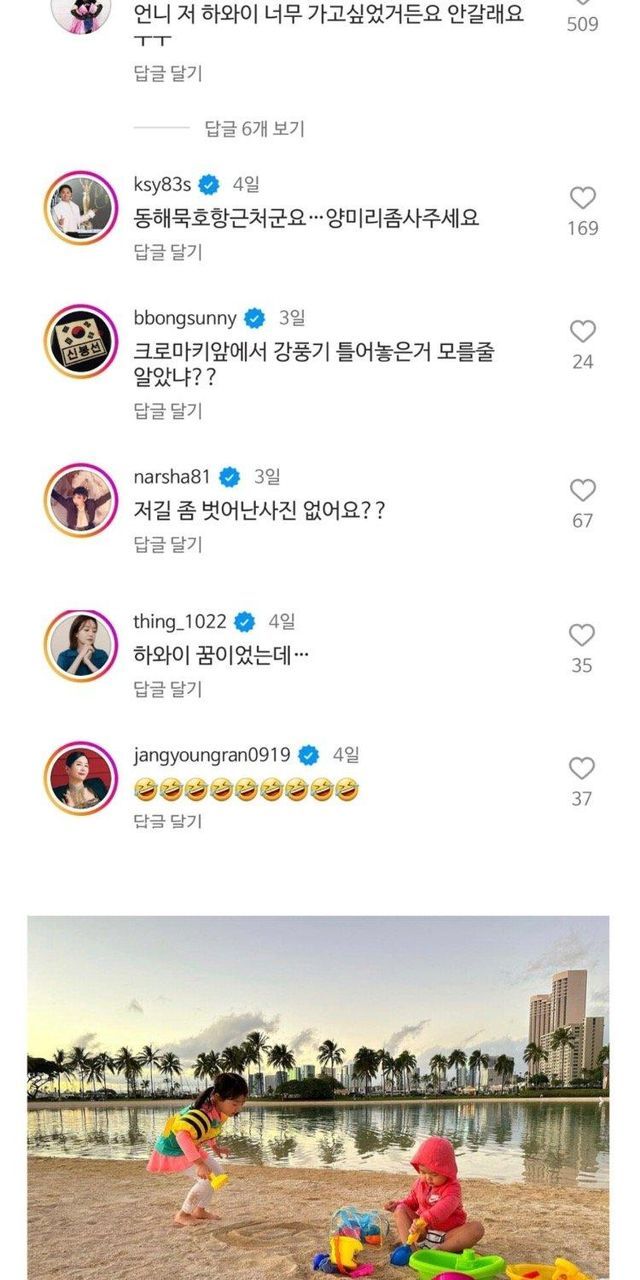Reply to the bbongsunny comment

pos(168,410)
